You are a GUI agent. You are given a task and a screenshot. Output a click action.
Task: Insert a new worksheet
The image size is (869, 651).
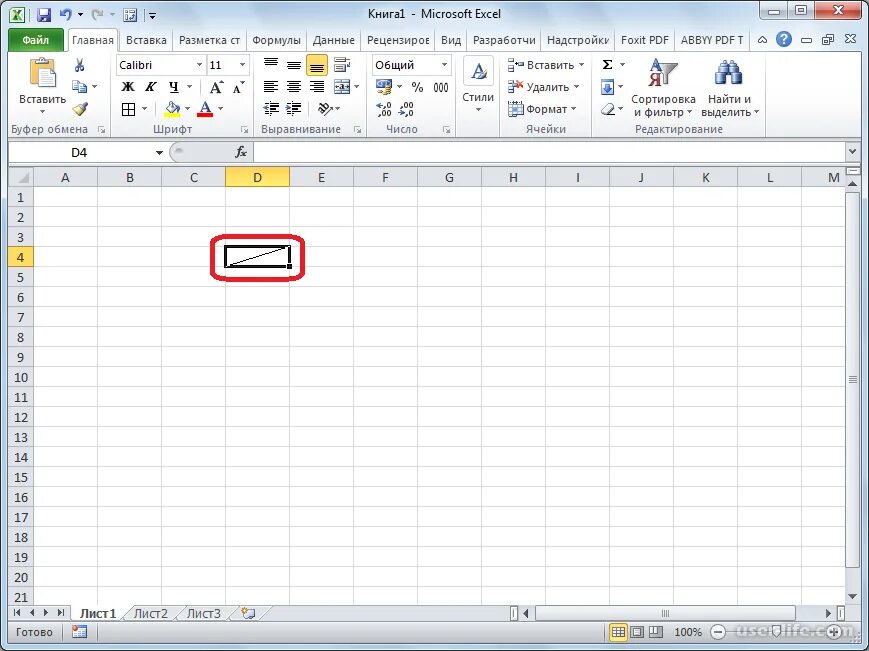click(248, 613)
